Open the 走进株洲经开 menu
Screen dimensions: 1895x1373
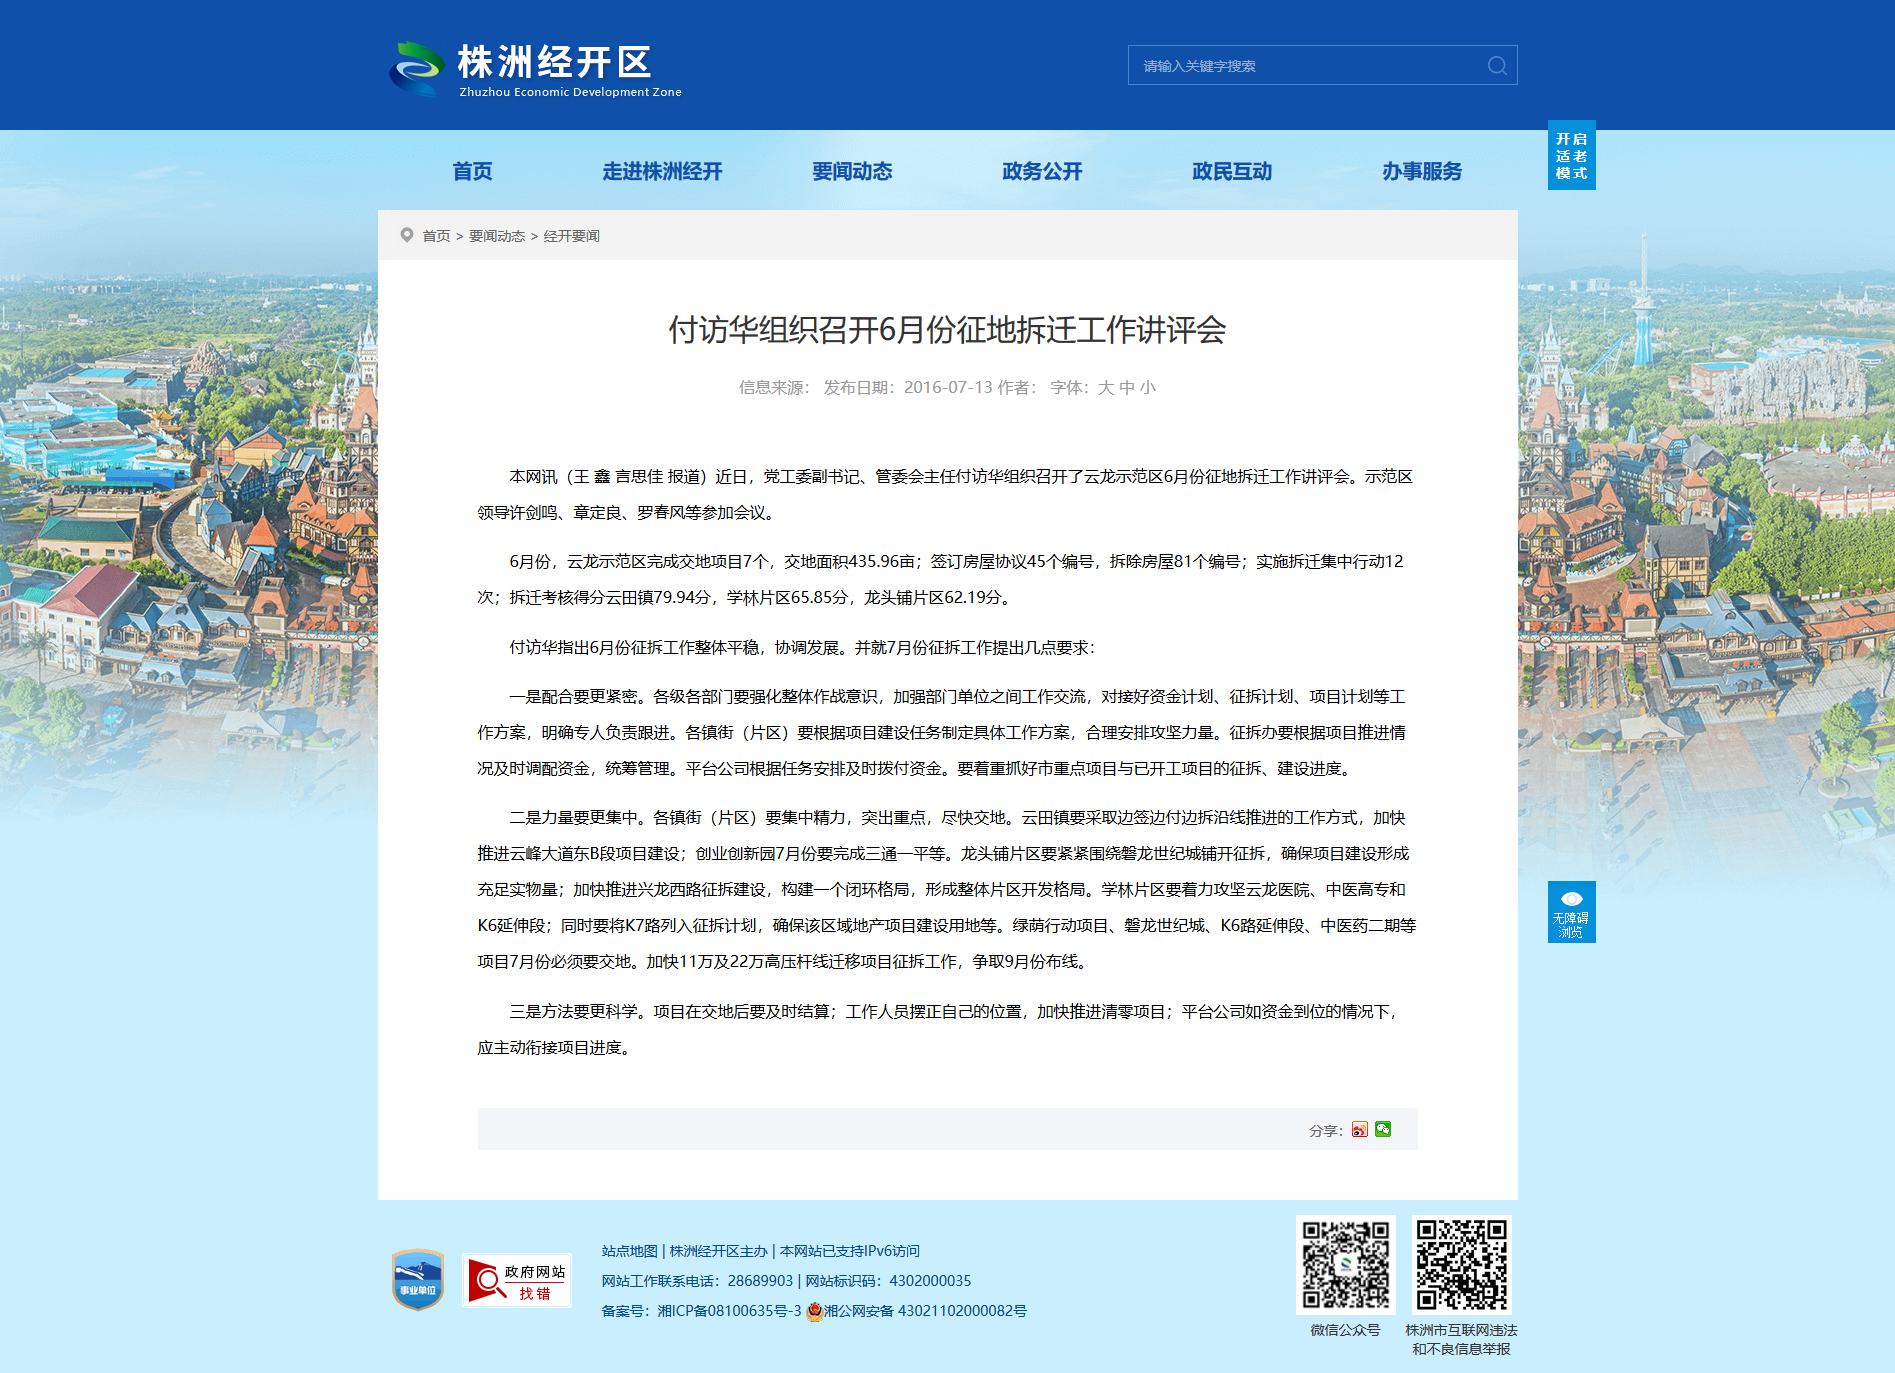pos(662,172)
